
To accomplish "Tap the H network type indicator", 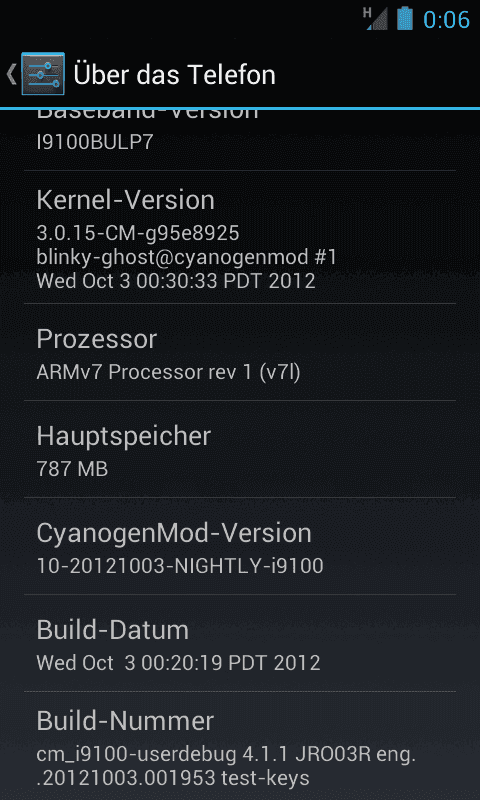I will pos(367,13).
